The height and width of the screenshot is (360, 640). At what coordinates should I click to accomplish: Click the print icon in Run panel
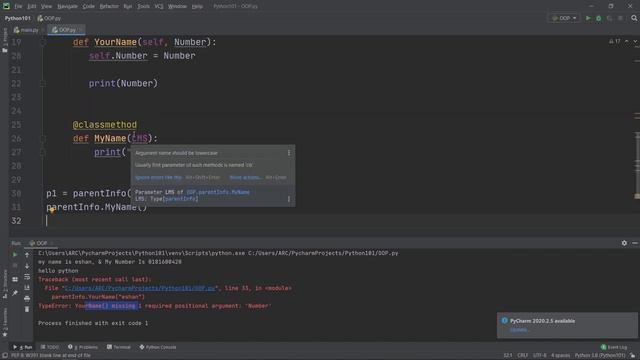point(27,299)
